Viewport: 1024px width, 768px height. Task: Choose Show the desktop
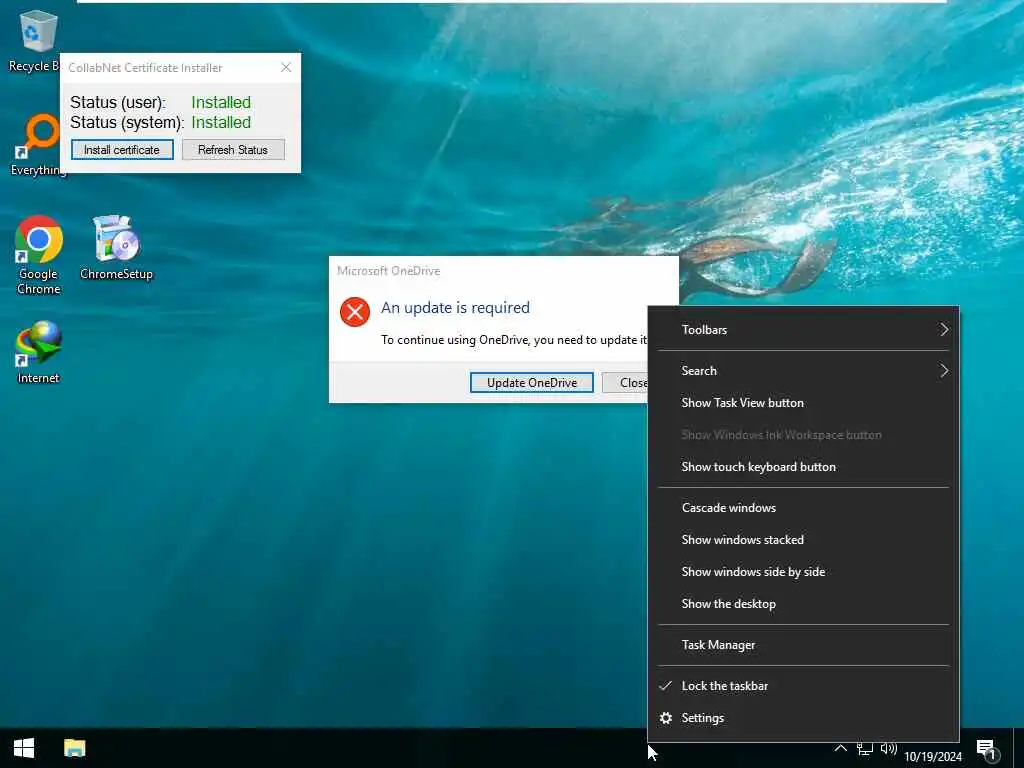pos(803,603)
